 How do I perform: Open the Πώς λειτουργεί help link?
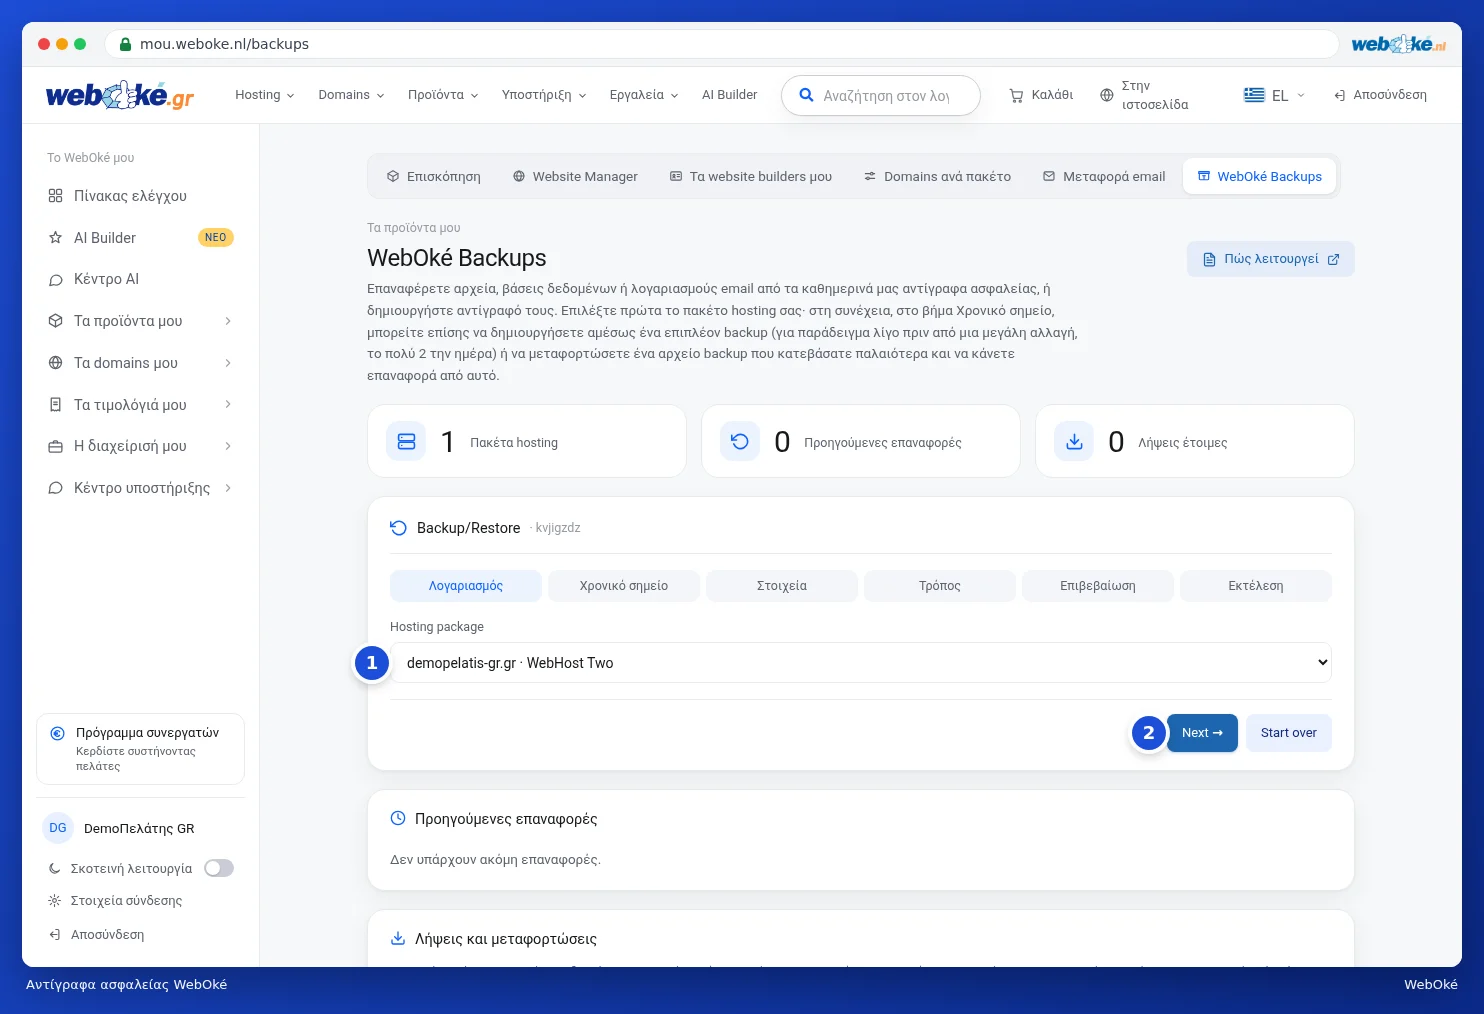[x=1271, y=259]
